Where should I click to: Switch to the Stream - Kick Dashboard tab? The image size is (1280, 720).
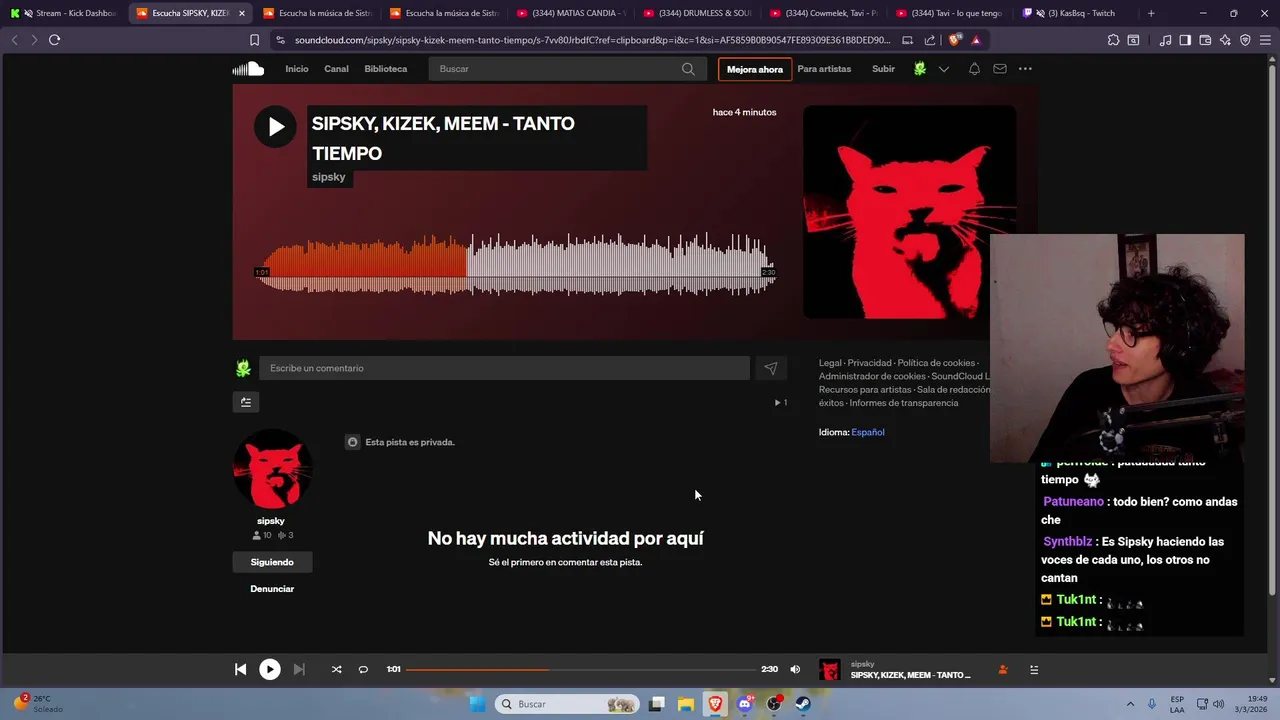click(65, 13)
